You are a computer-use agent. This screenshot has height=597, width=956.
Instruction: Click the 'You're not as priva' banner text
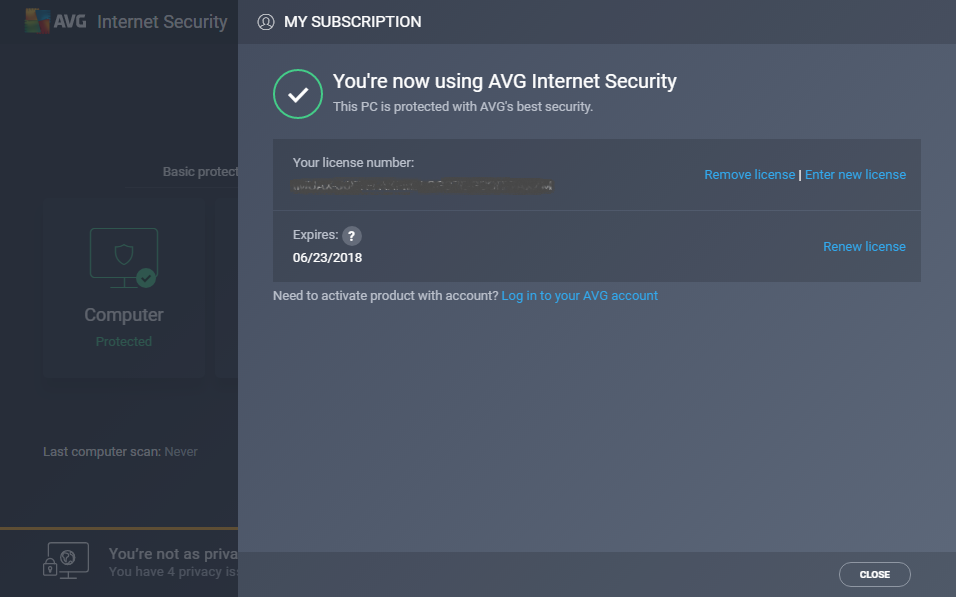point(173,554)
